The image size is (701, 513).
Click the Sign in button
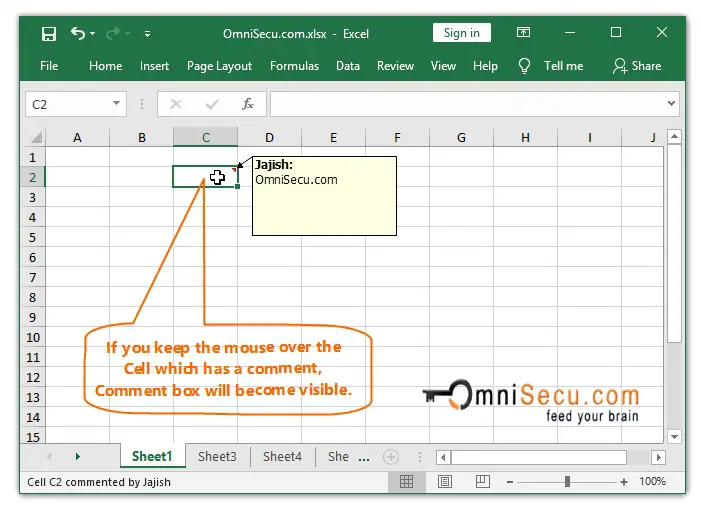pyautogui.click(x=461, y=33)
